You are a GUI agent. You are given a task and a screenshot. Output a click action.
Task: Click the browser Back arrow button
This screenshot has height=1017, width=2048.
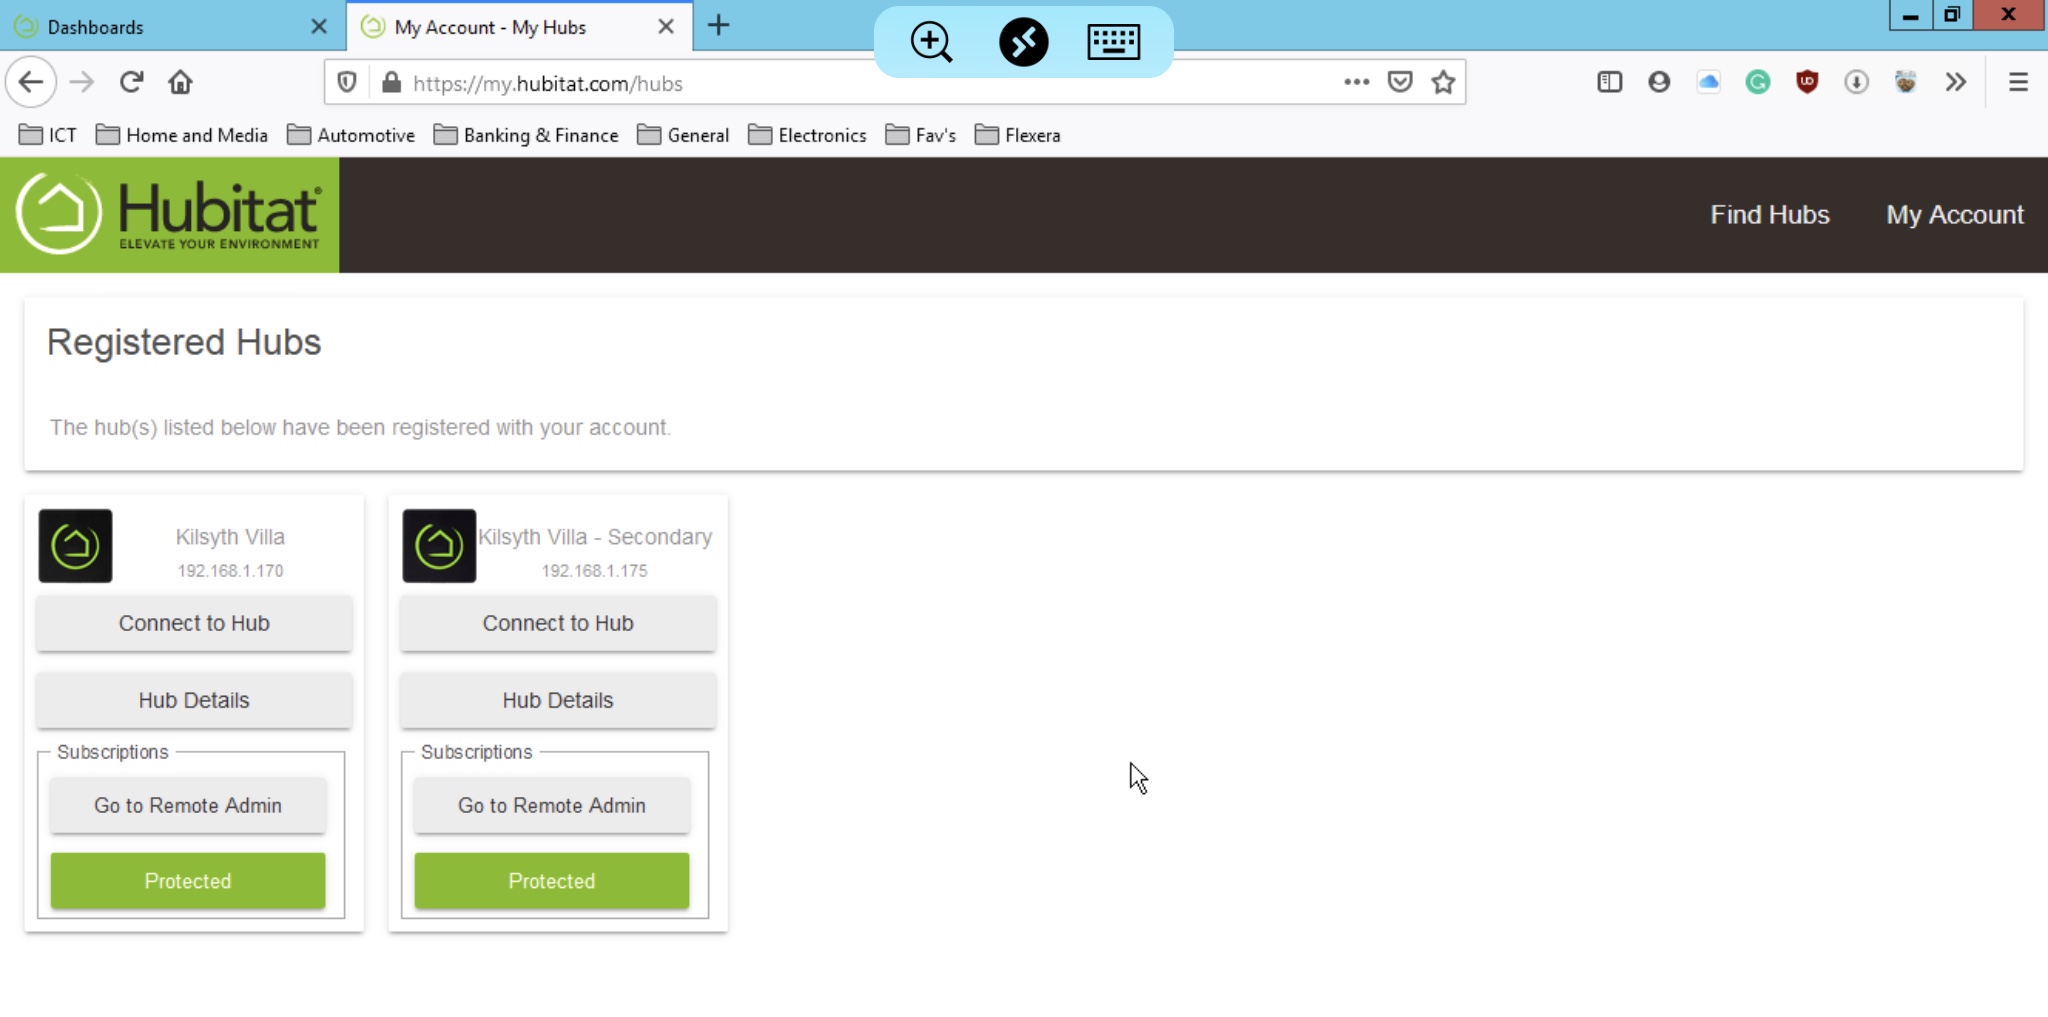point(31,82)
